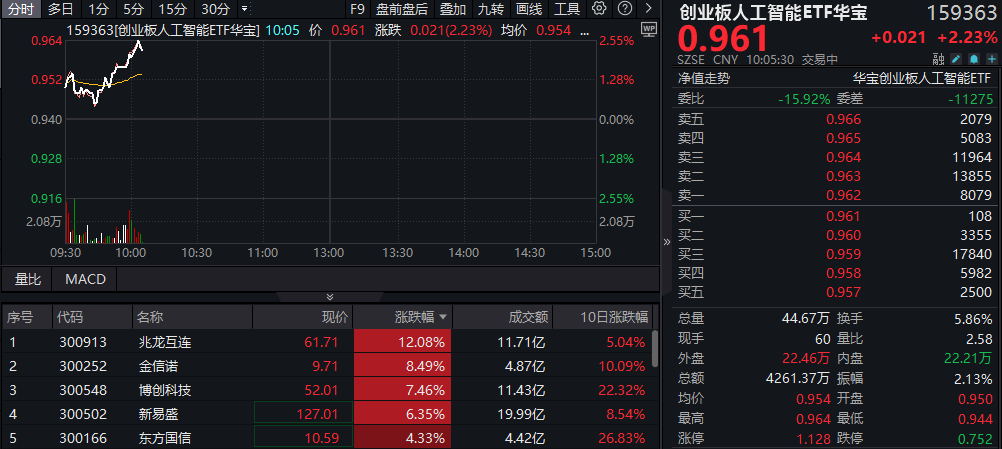Expand the lower panel double-chevron handle

tap(330, 297)
